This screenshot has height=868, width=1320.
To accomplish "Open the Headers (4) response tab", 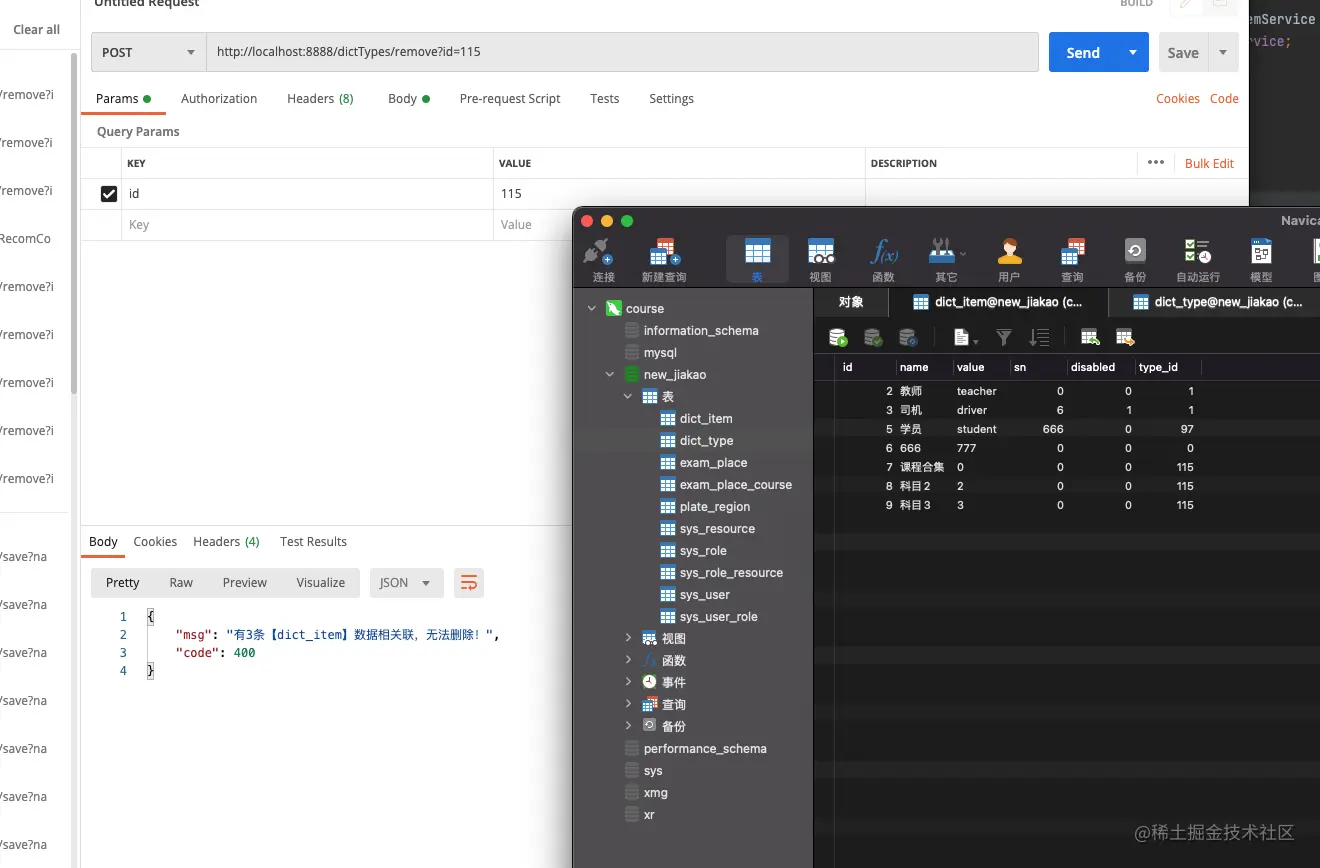I will click(226, 542).
